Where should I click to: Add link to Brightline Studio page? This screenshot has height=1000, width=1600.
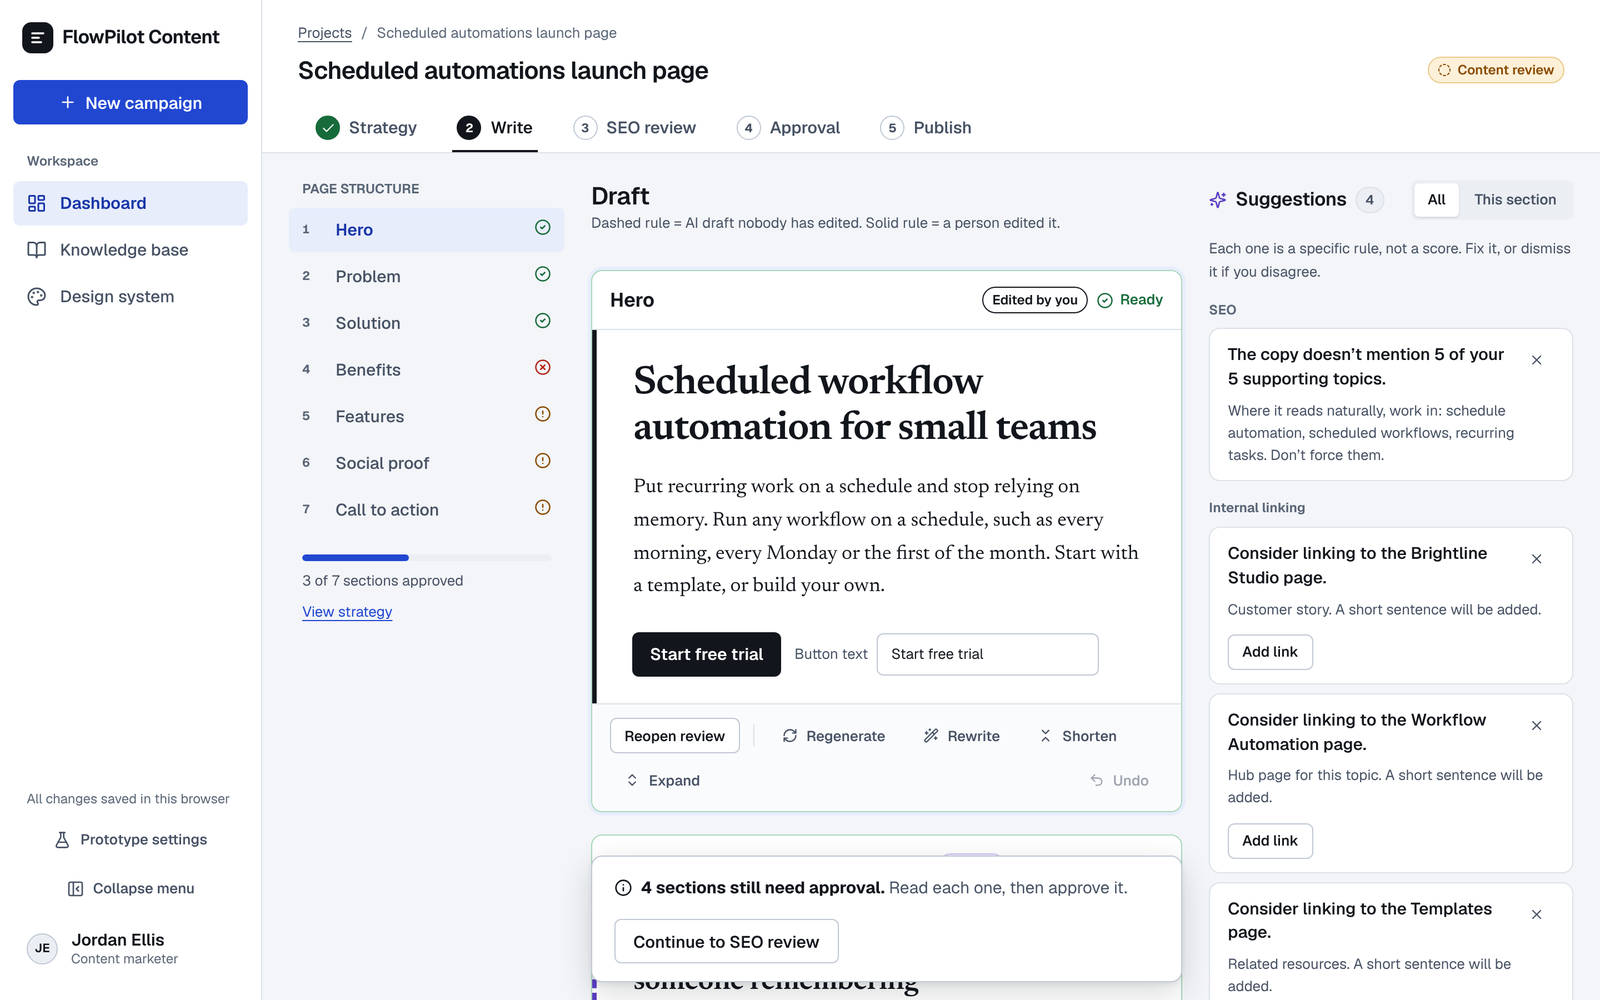[x=1270, y=652]
